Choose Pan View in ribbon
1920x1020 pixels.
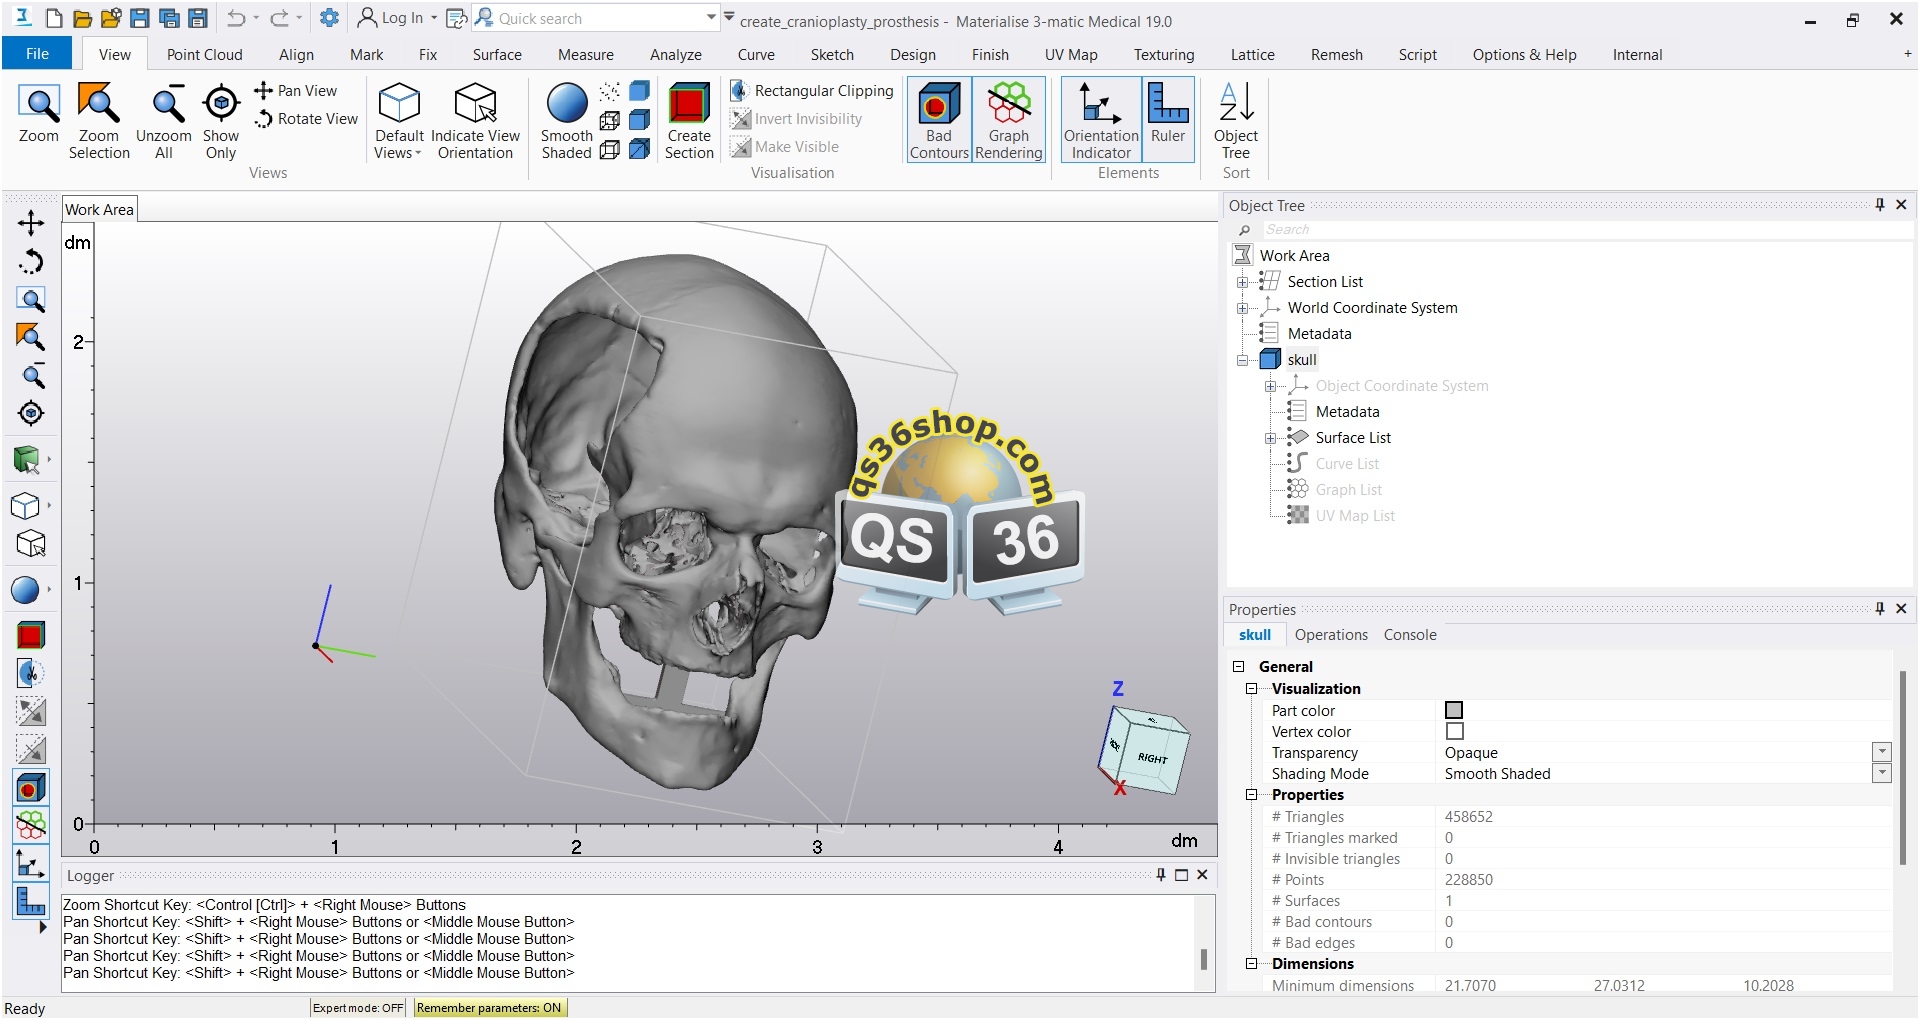(296, 90)
